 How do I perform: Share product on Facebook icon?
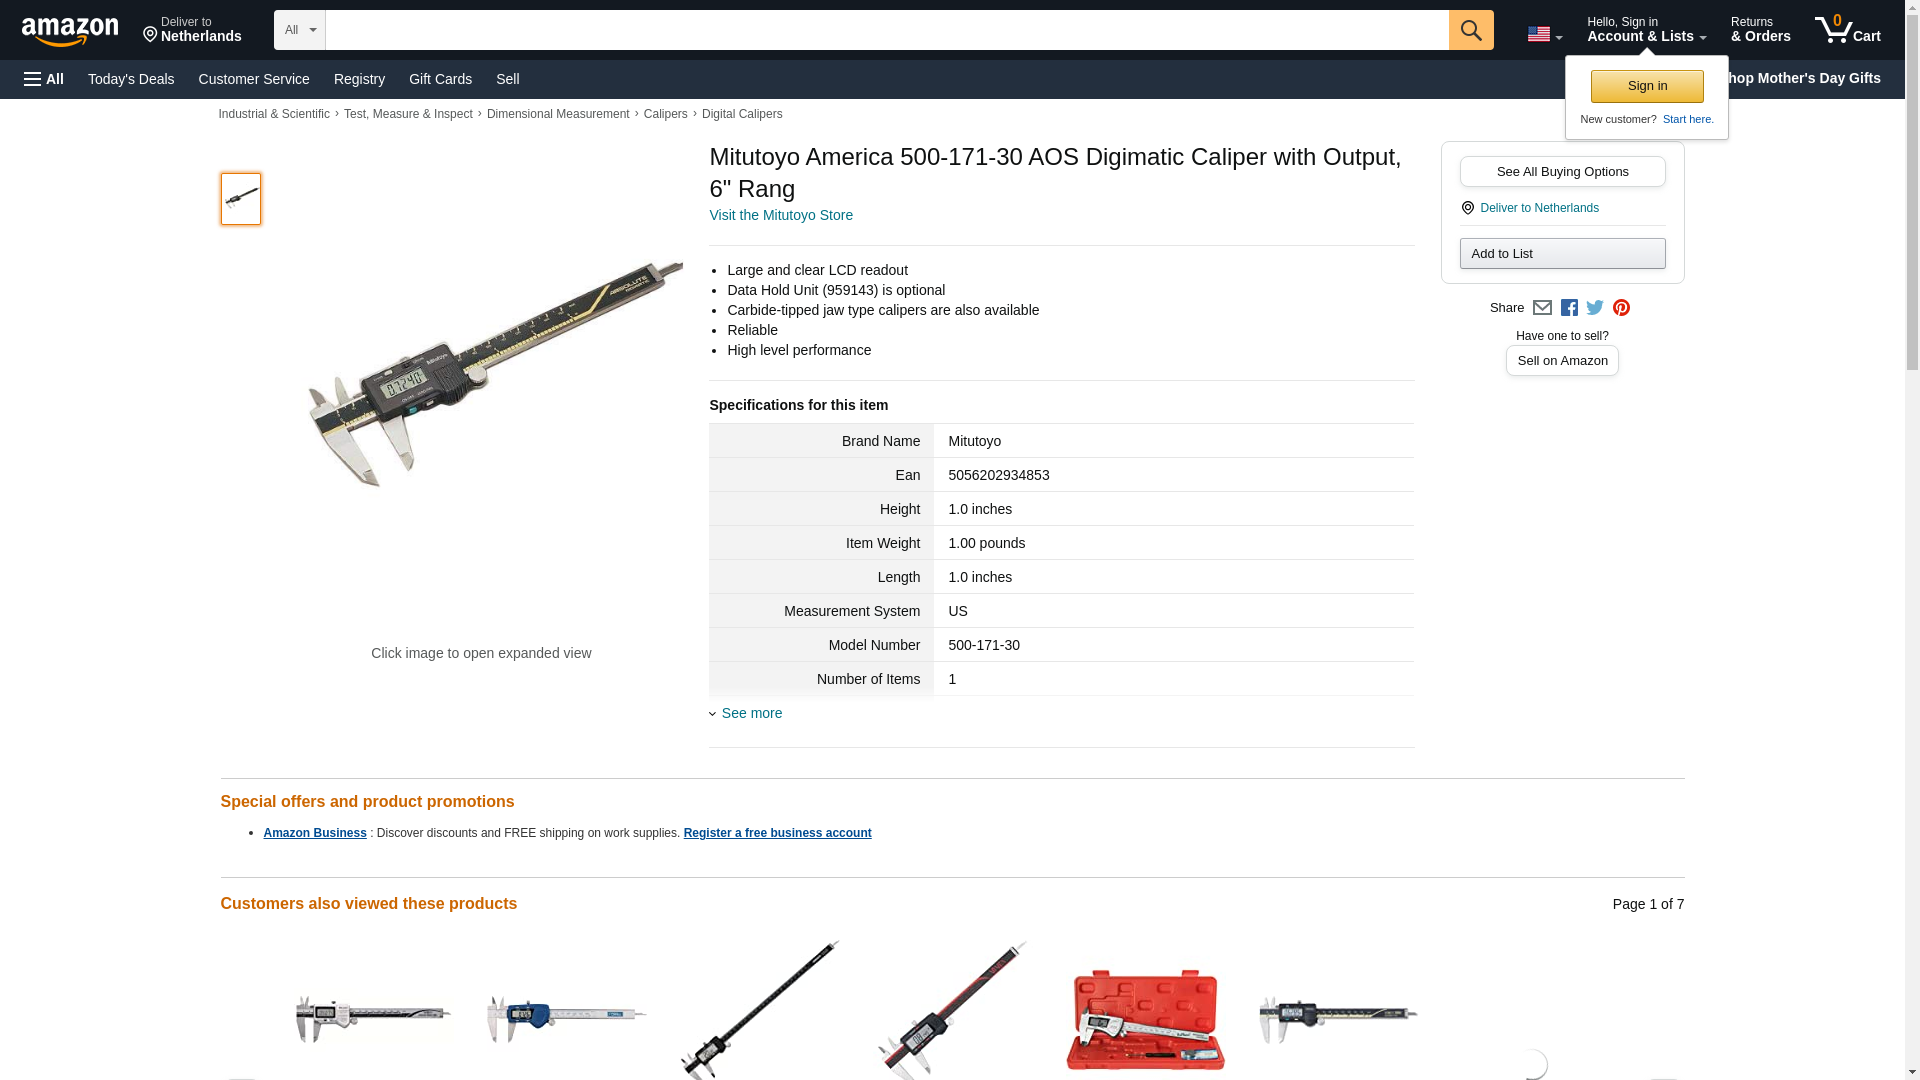[1569, 308]
